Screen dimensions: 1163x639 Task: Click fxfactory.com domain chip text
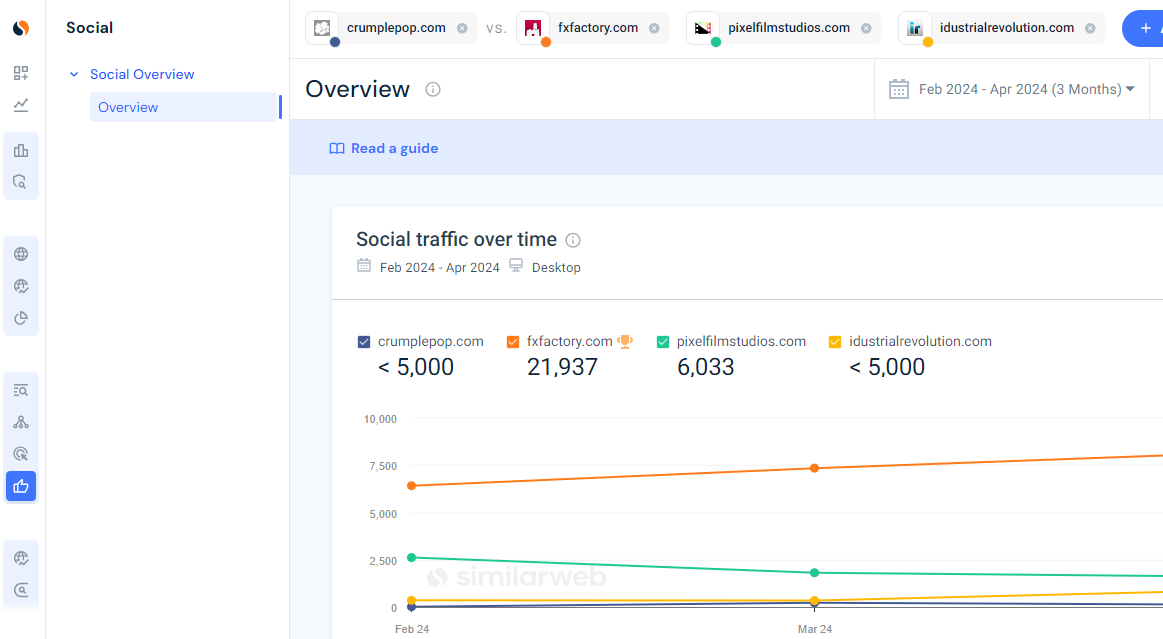[x=598, y=28]
